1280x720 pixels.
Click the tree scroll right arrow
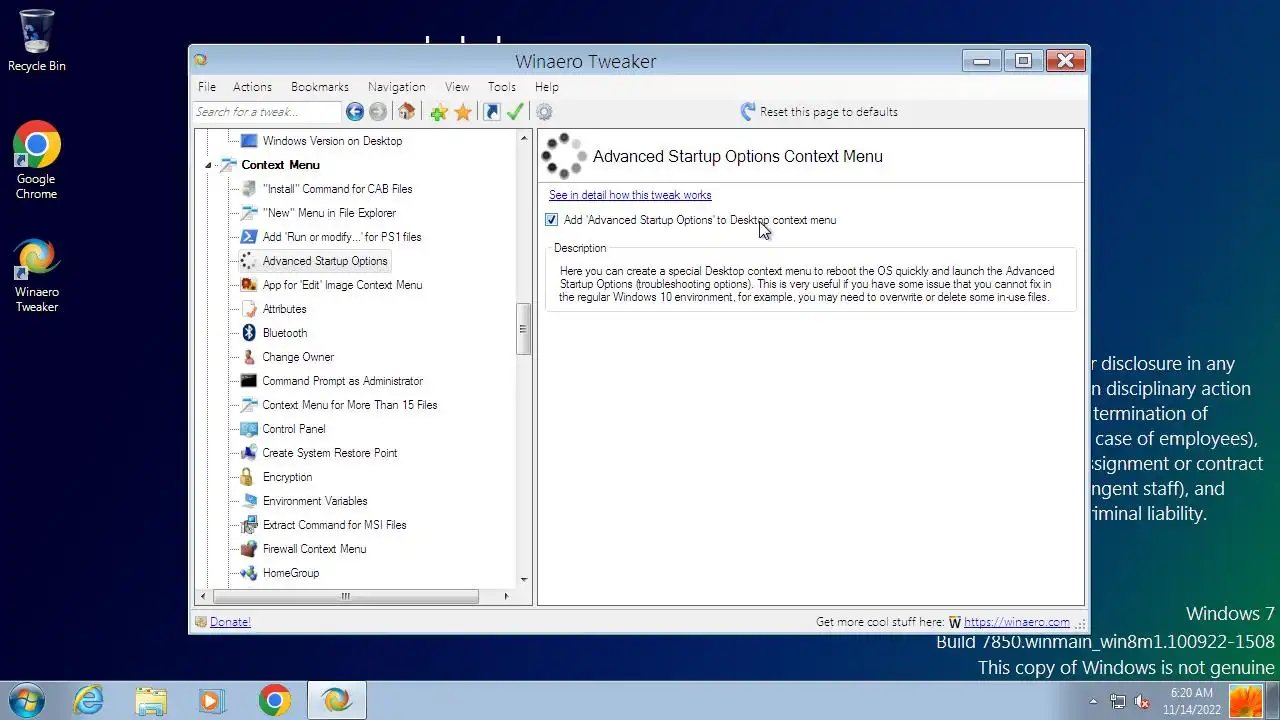pyautogui.click(x=506, y=596)
